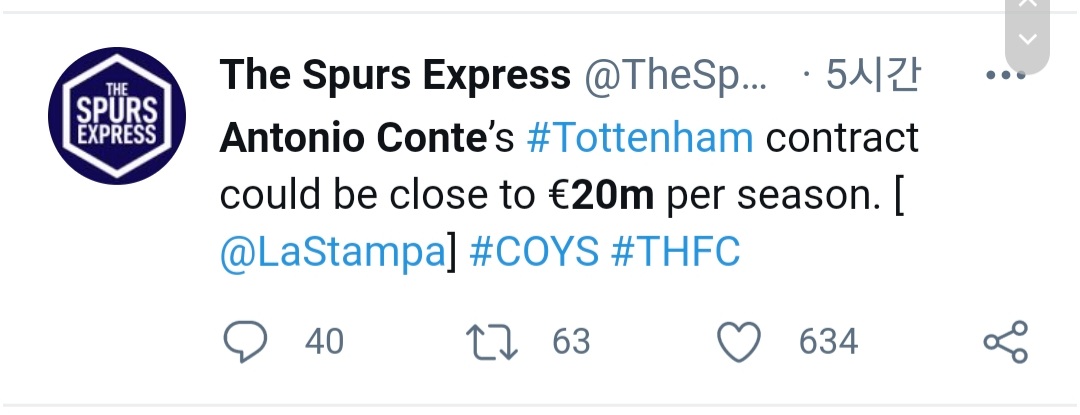This screenshot has height=415, width=1080.
Task: Click the retweet count 63
Action: click(572, 342)
